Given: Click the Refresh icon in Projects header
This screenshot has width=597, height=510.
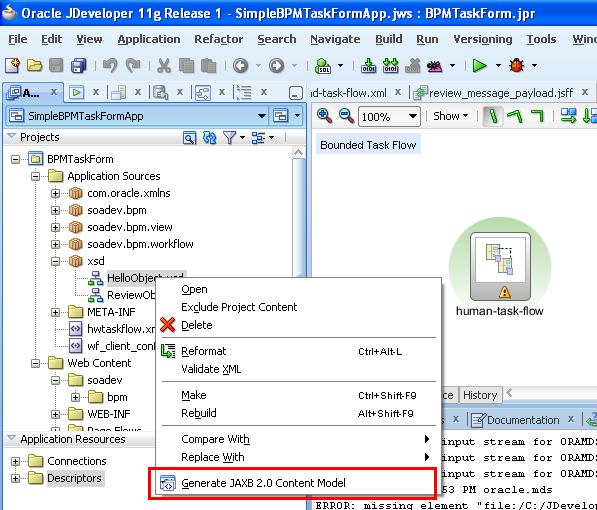Looking at the screenshot, I should [x=209, y=137].
